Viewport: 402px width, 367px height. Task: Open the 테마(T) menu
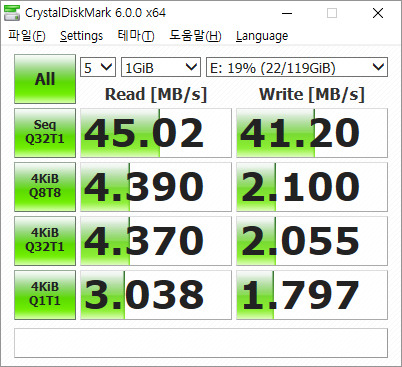pos(136,35)
